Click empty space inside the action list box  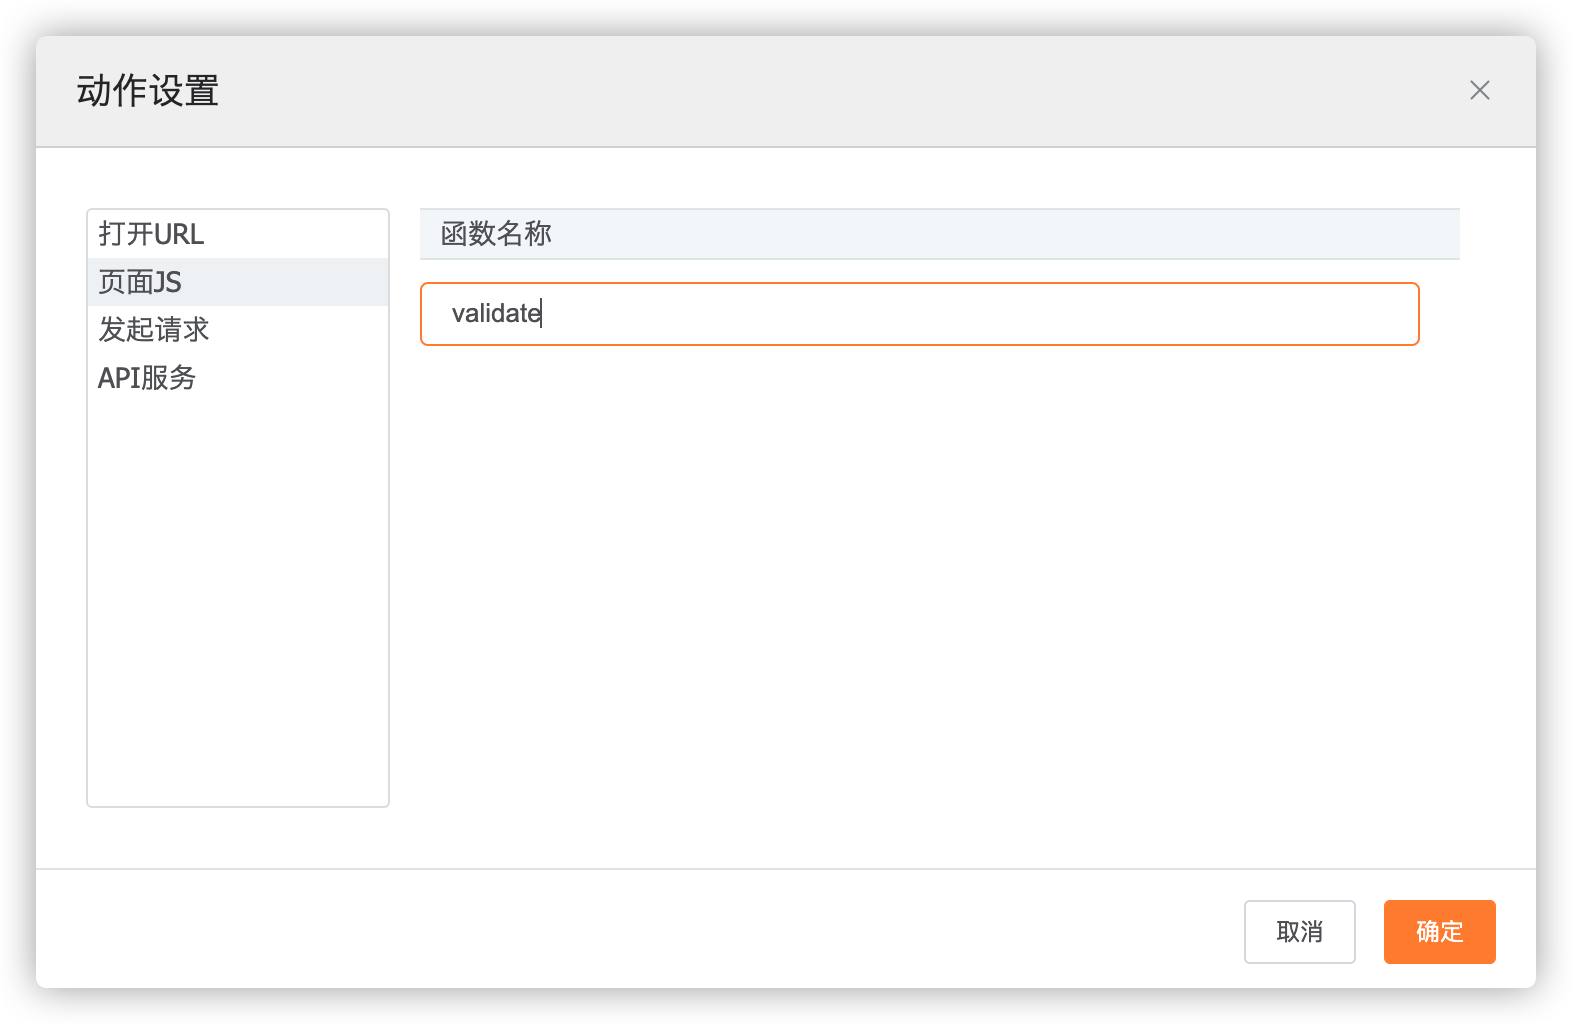(x=238, y=600)
